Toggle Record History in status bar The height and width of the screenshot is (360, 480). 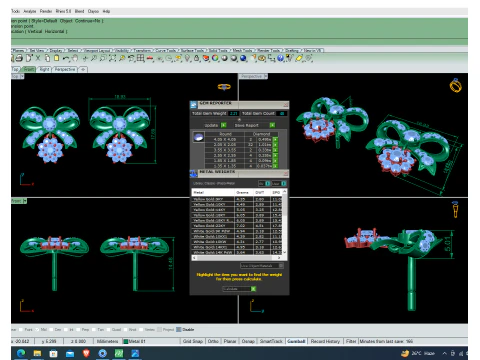[325, 341]
